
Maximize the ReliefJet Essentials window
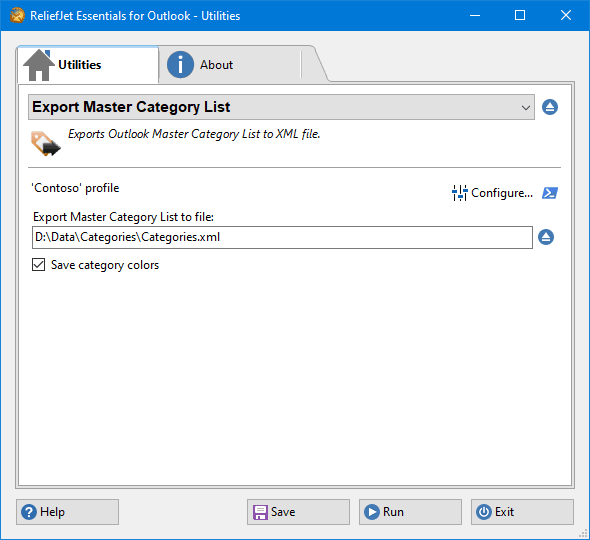pyautogui.click(x=520, y=15)
